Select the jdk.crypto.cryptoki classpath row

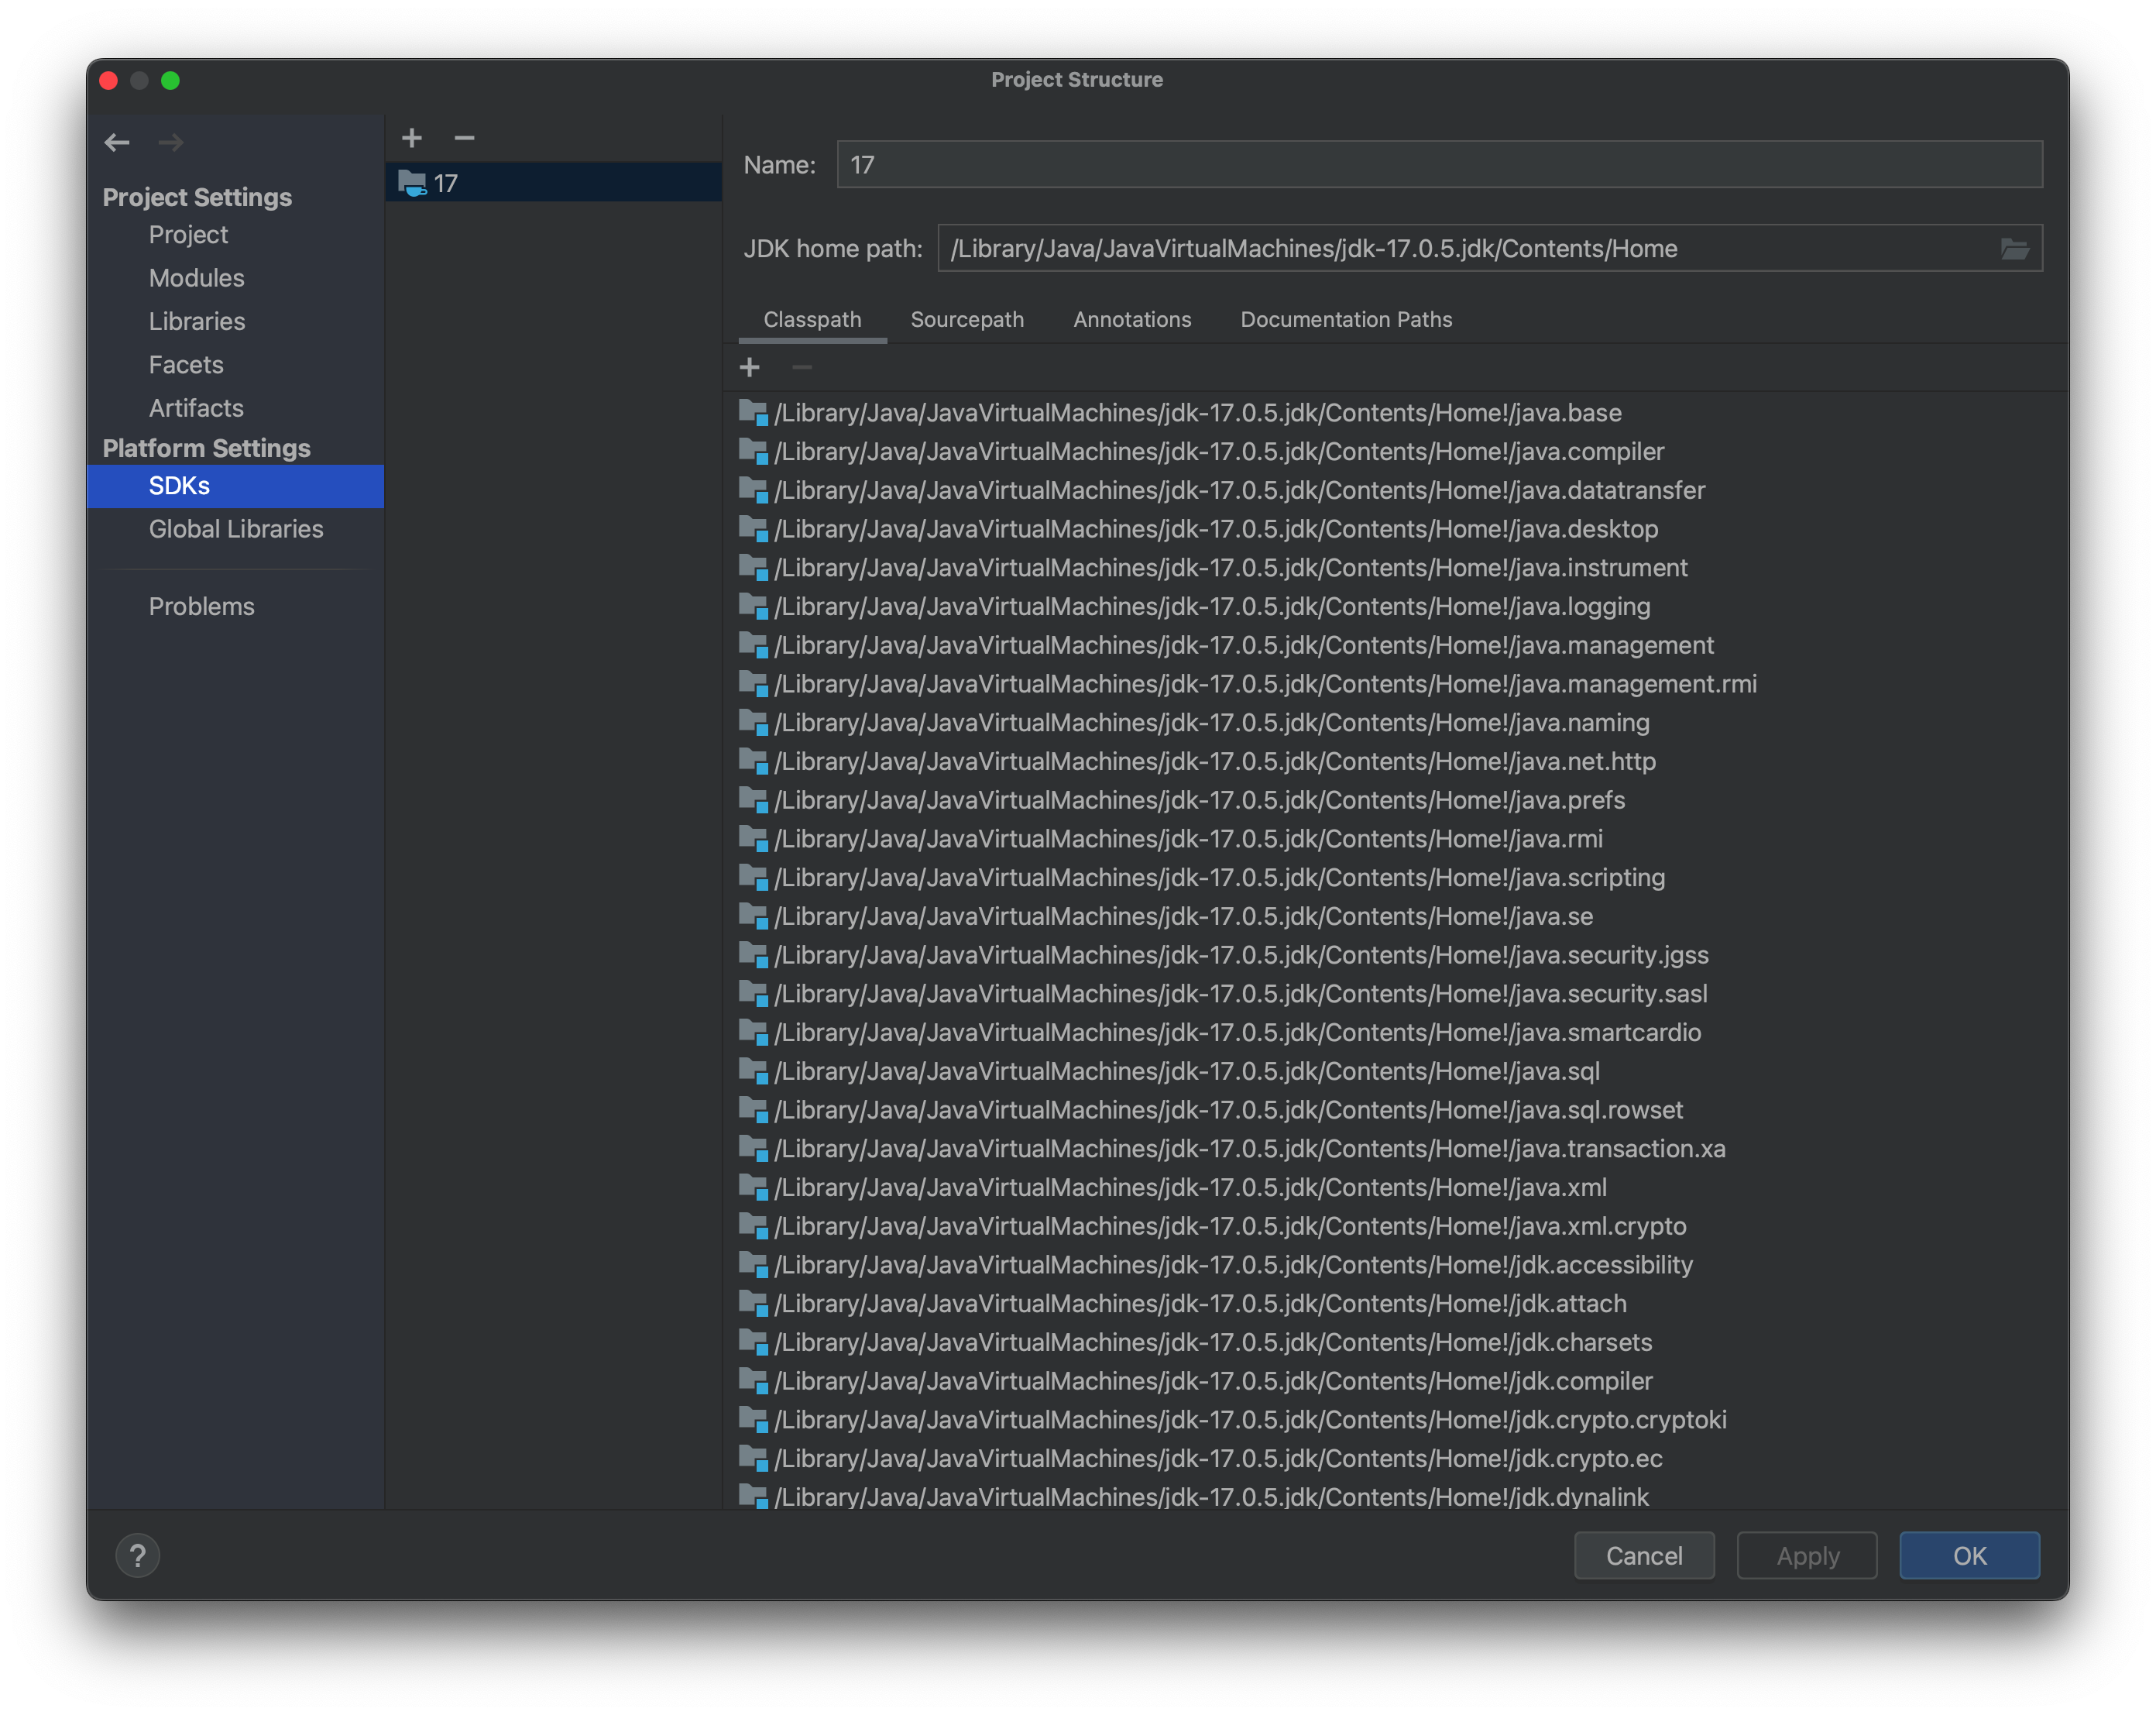(1396, 1420)
